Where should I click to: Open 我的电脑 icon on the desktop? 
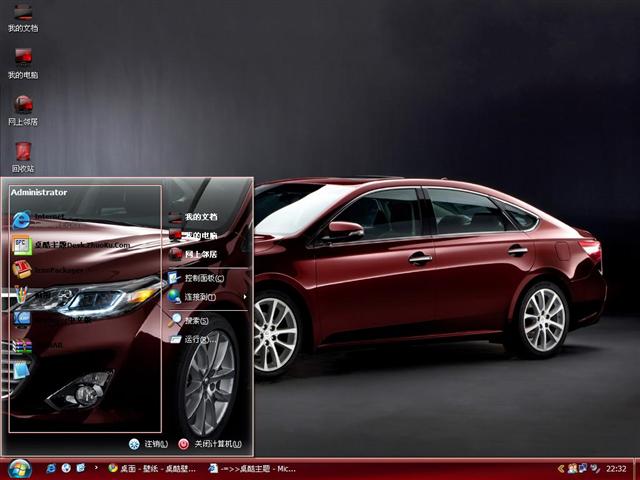23,64
